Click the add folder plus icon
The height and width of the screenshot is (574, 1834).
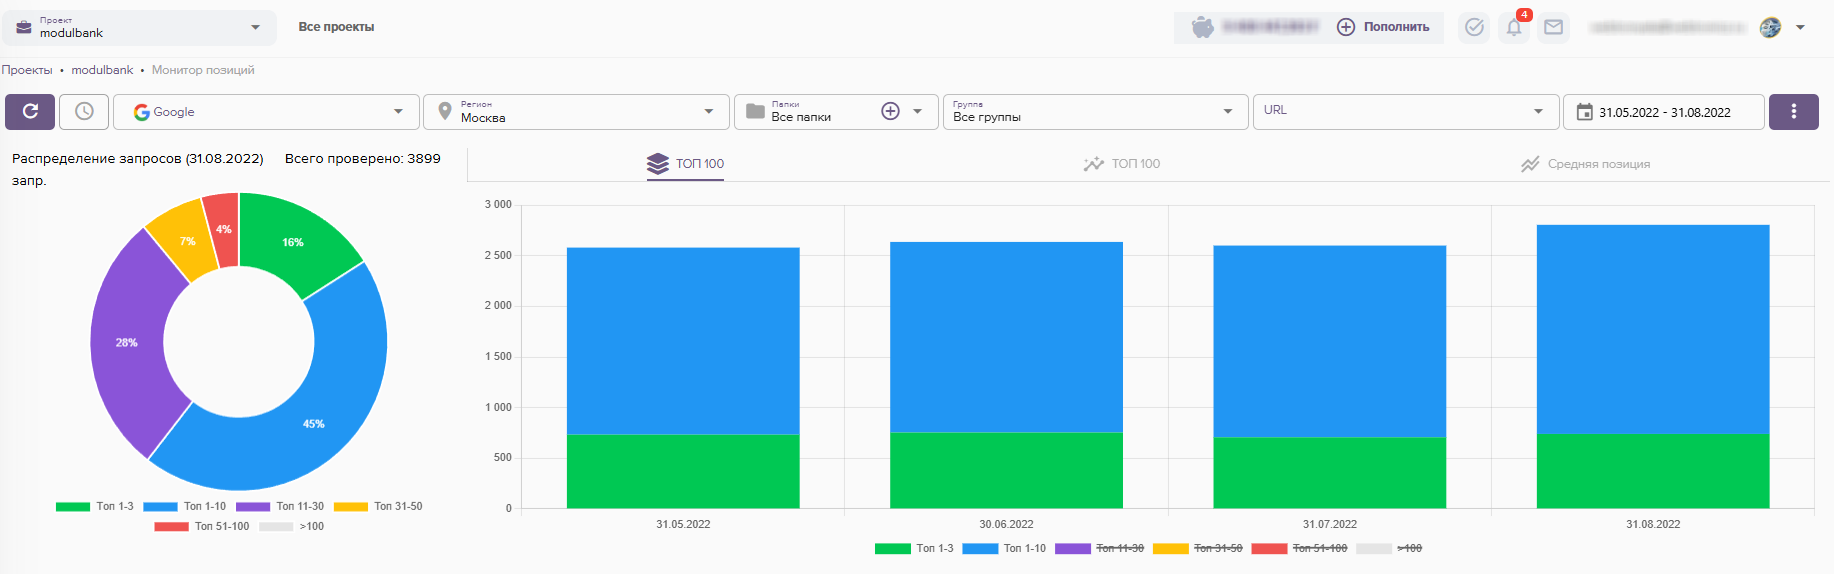click(890, 111)
